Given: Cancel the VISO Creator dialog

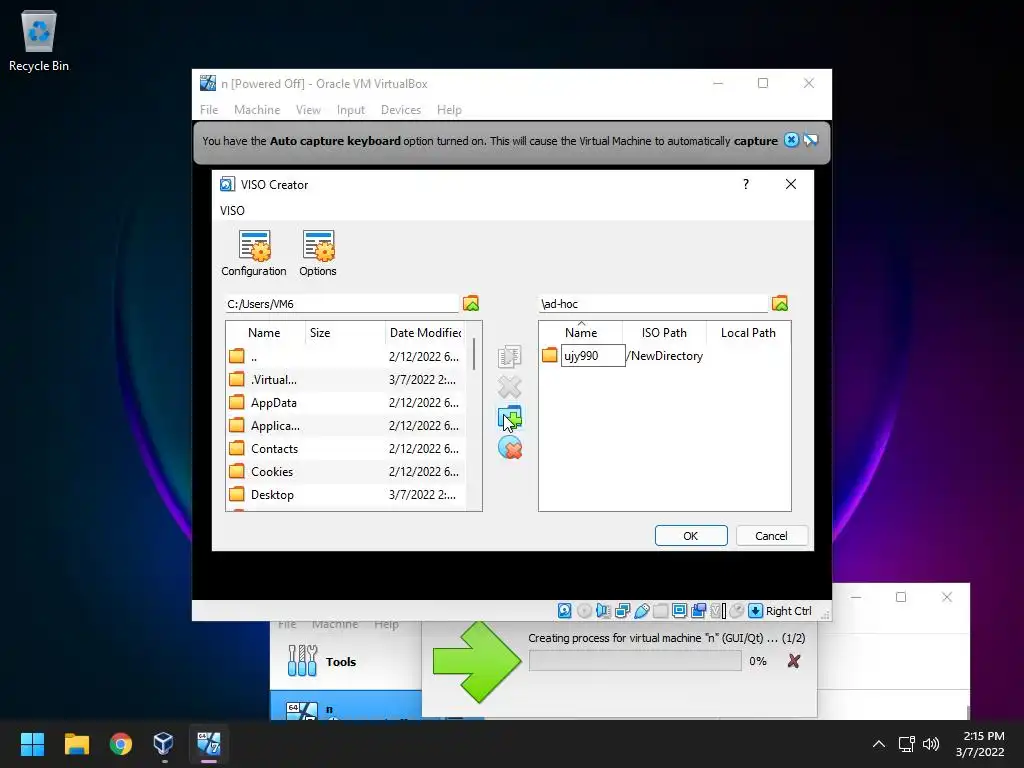Looking at the screenshot, I should tap(771, 536).
